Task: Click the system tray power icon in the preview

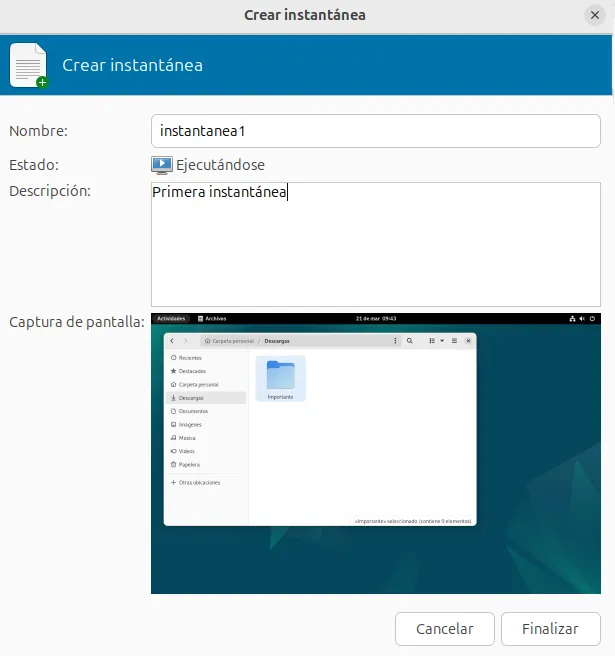Action: pyautogui.click(x=593, y=318)
